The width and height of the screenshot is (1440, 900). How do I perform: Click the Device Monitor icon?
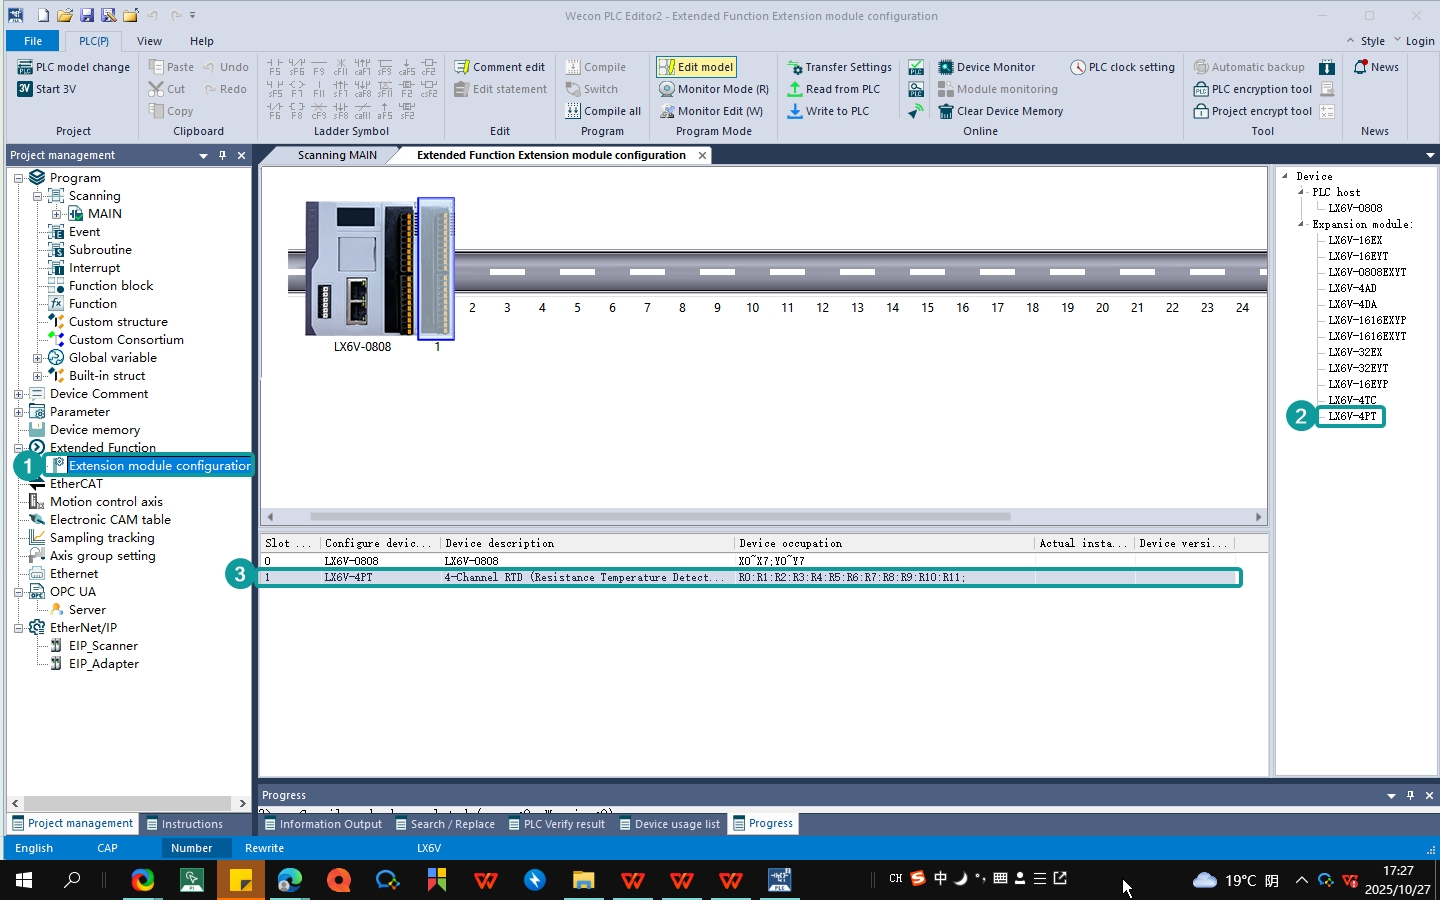click(x=945, y=67)
